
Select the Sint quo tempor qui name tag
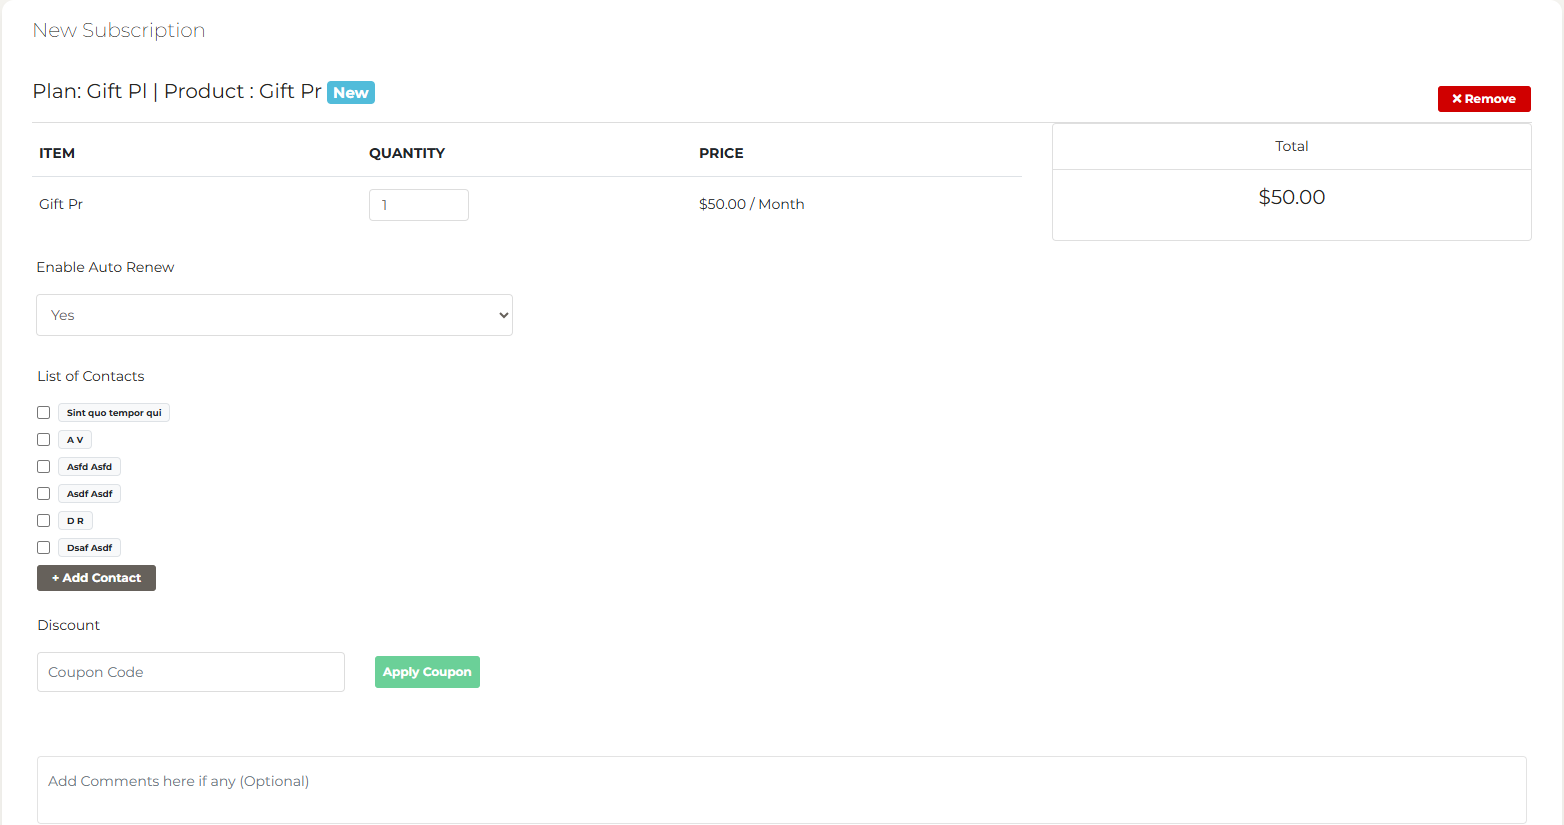113,412
